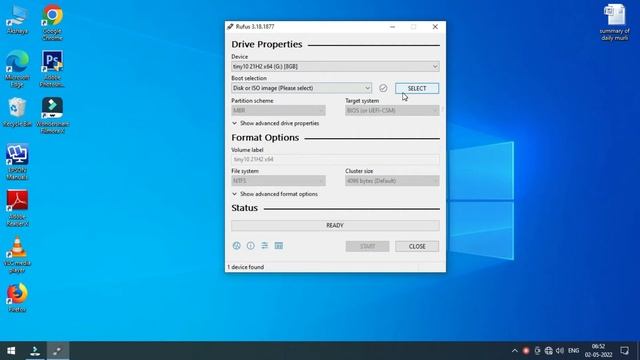Open the Rufus log icon
The height and width of the screenshot is (360, 640).
279,246
